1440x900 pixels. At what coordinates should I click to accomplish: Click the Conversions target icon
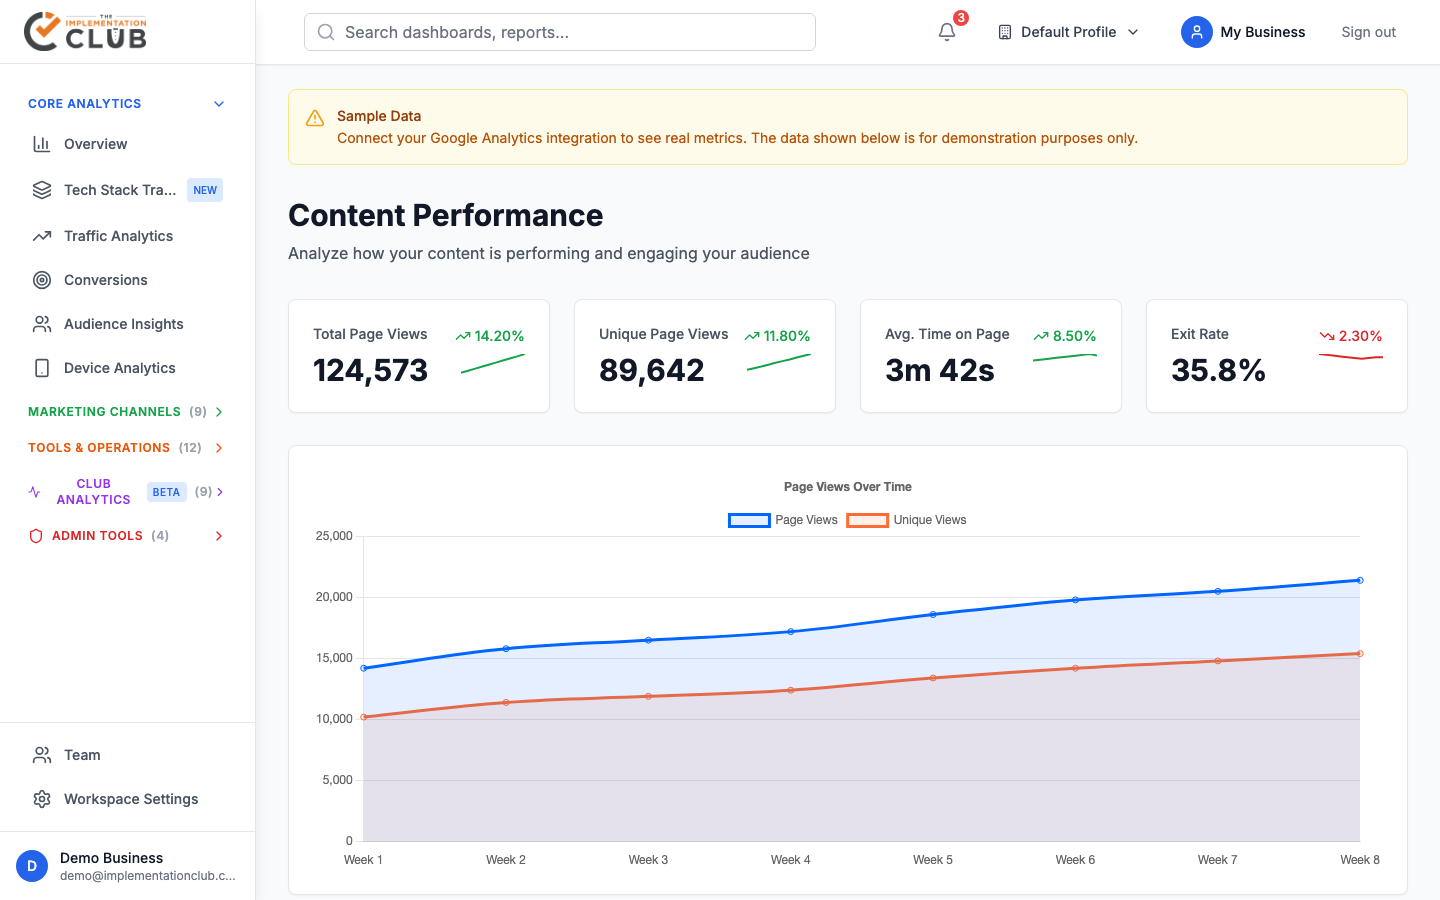tap(42, 280)
